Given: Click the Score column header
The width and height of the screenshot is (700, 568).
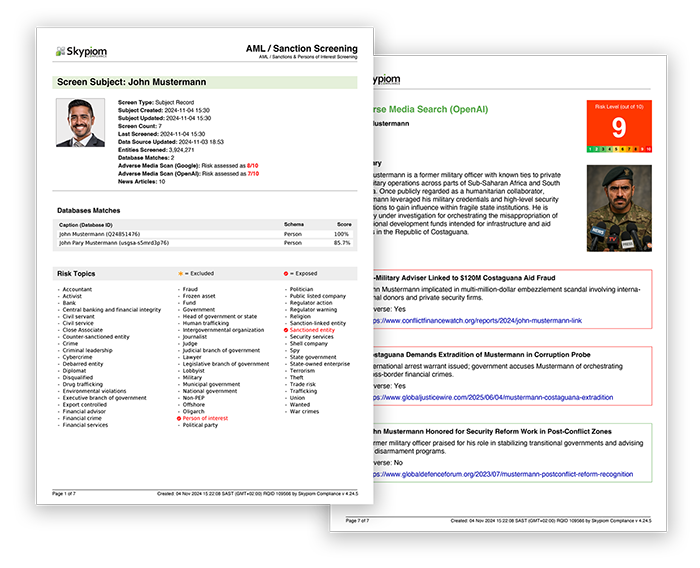Looking at the screenshot, I should coord(340,225).
